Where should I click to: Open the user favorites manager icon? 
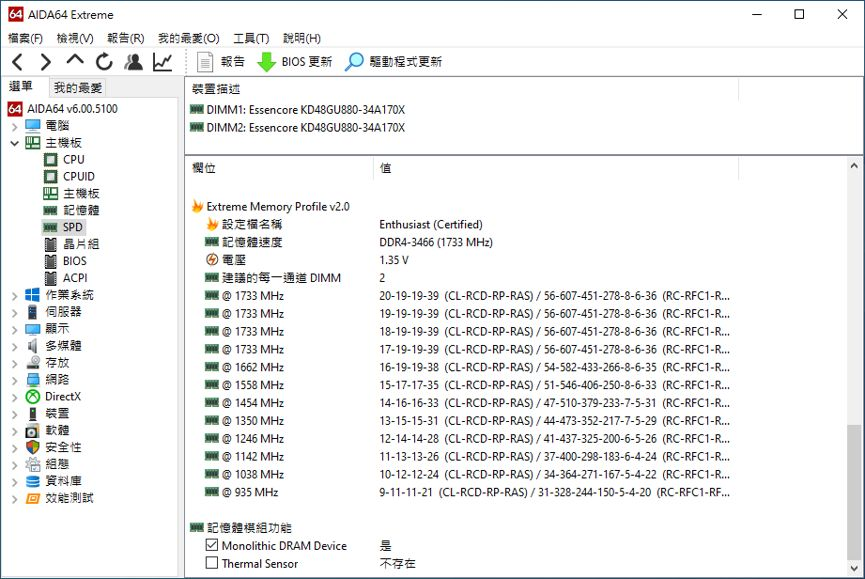click(133, 62)
